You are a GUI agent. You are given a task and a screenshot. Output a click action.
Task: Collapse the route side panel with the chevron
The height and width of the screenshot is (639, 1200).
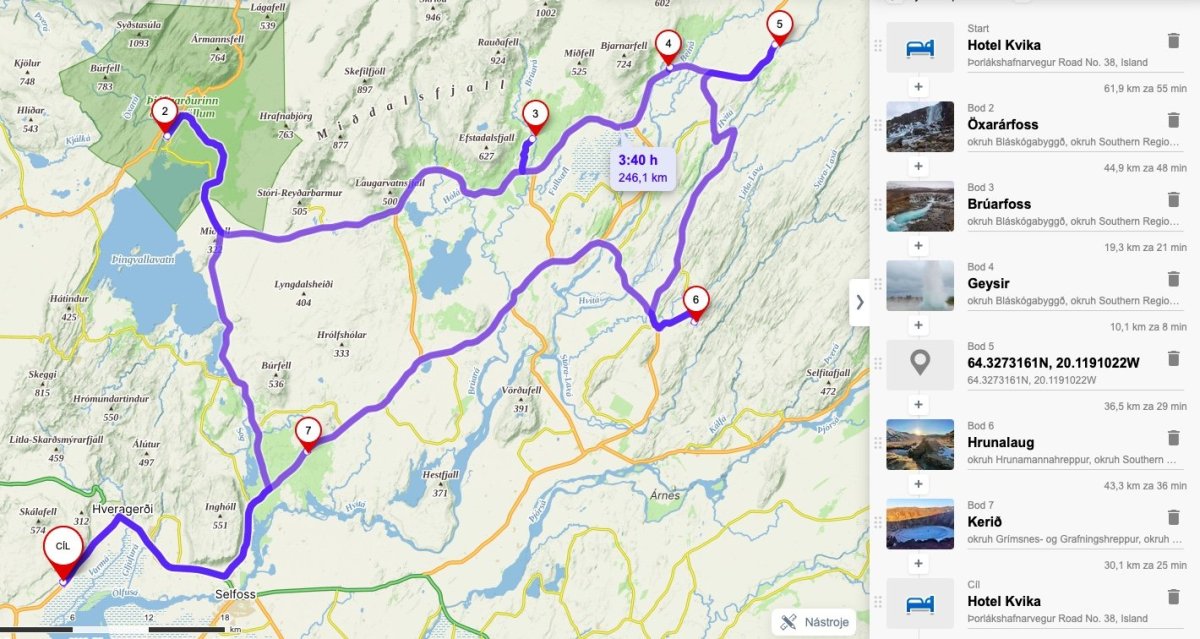pyautogui.click(x=859, y=302)
